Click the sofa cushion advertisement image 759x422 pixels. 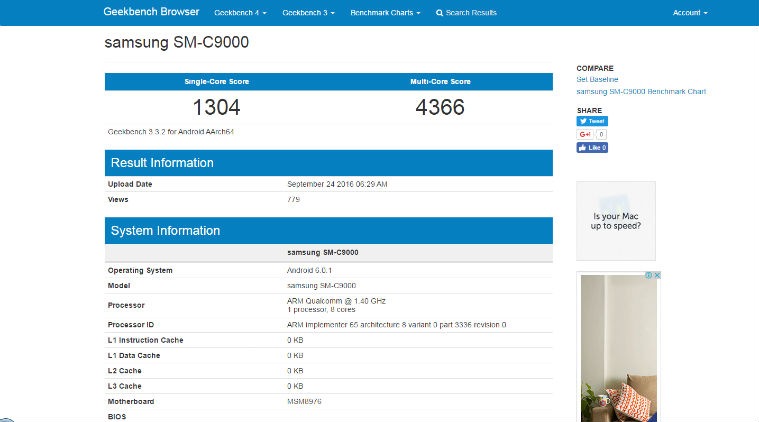619,348
